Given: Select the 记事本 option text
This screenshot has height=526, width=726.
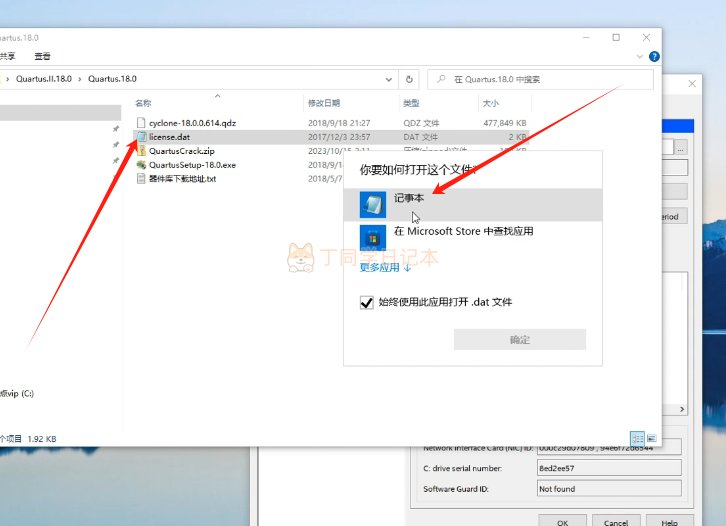Looking at the screenshot, I should [409, 198].
